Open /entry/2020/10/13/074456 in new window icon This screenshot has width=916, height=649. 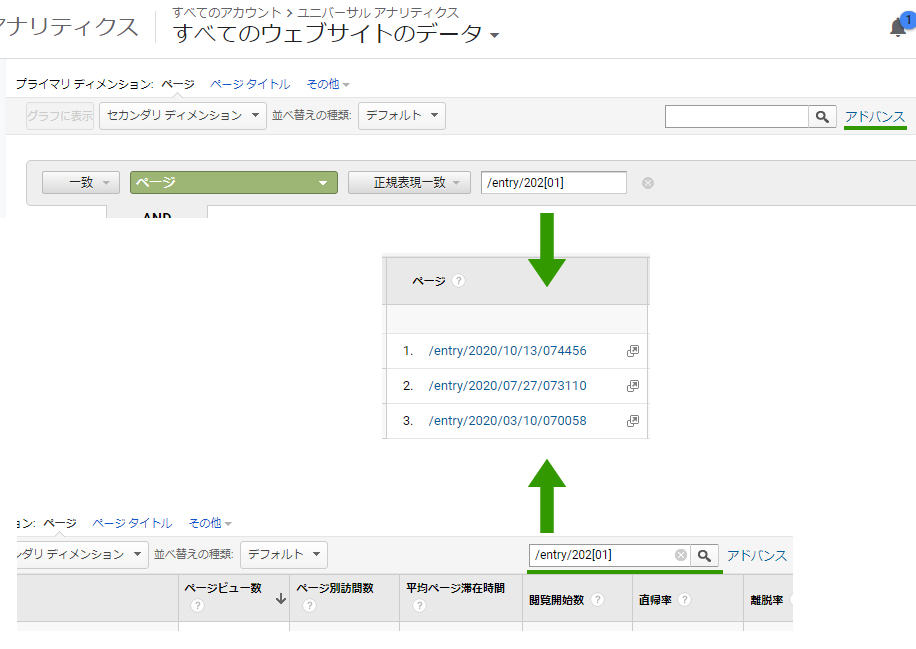[633, 351]
